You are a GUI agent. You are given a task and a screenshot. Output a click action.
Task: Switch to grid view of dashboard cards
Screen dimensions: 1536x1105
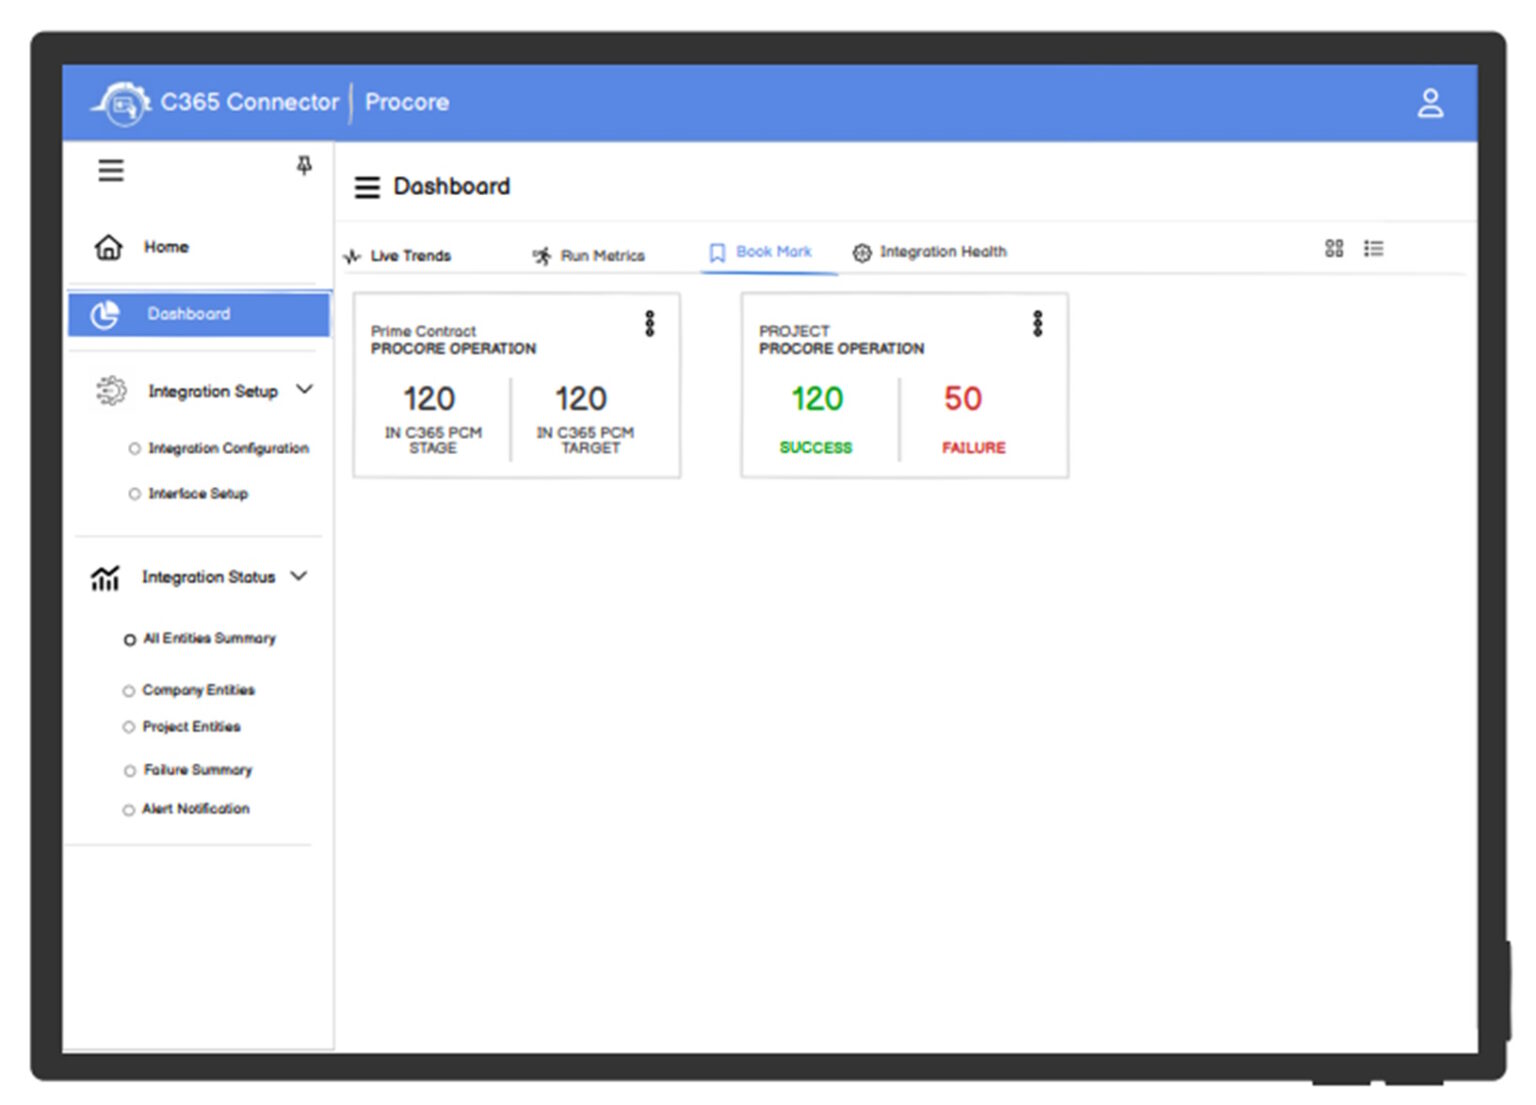1334,248
